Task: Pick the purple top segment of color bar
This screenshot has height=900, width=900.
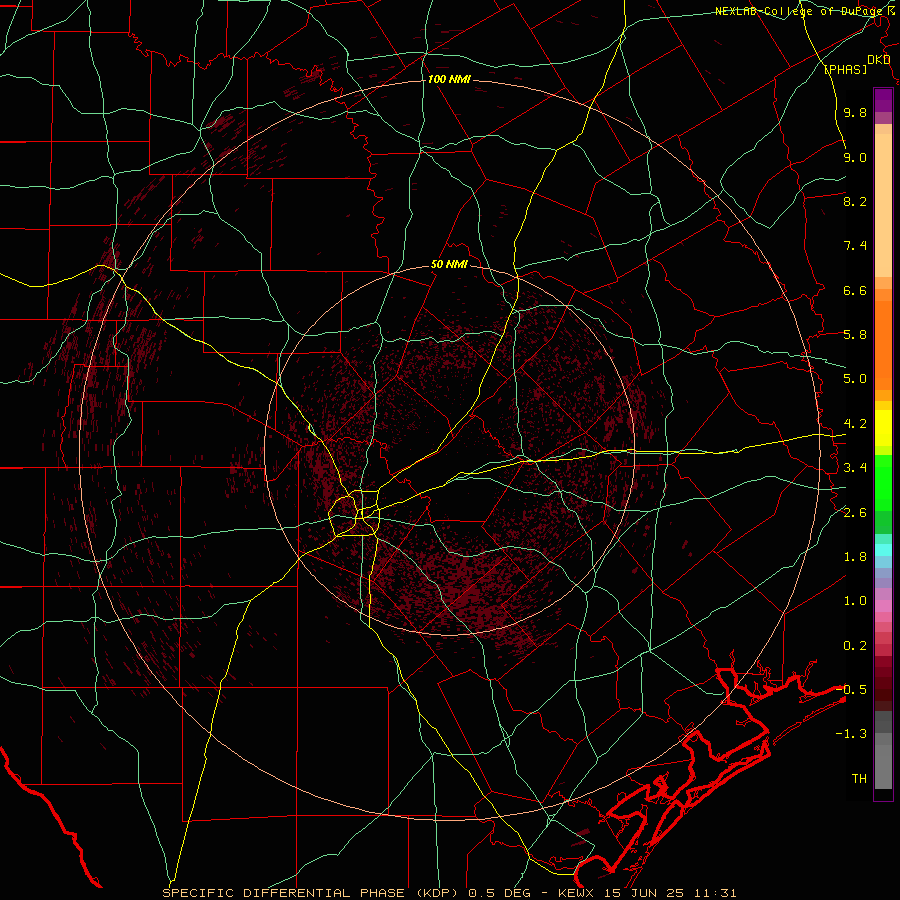Action: 883,100
